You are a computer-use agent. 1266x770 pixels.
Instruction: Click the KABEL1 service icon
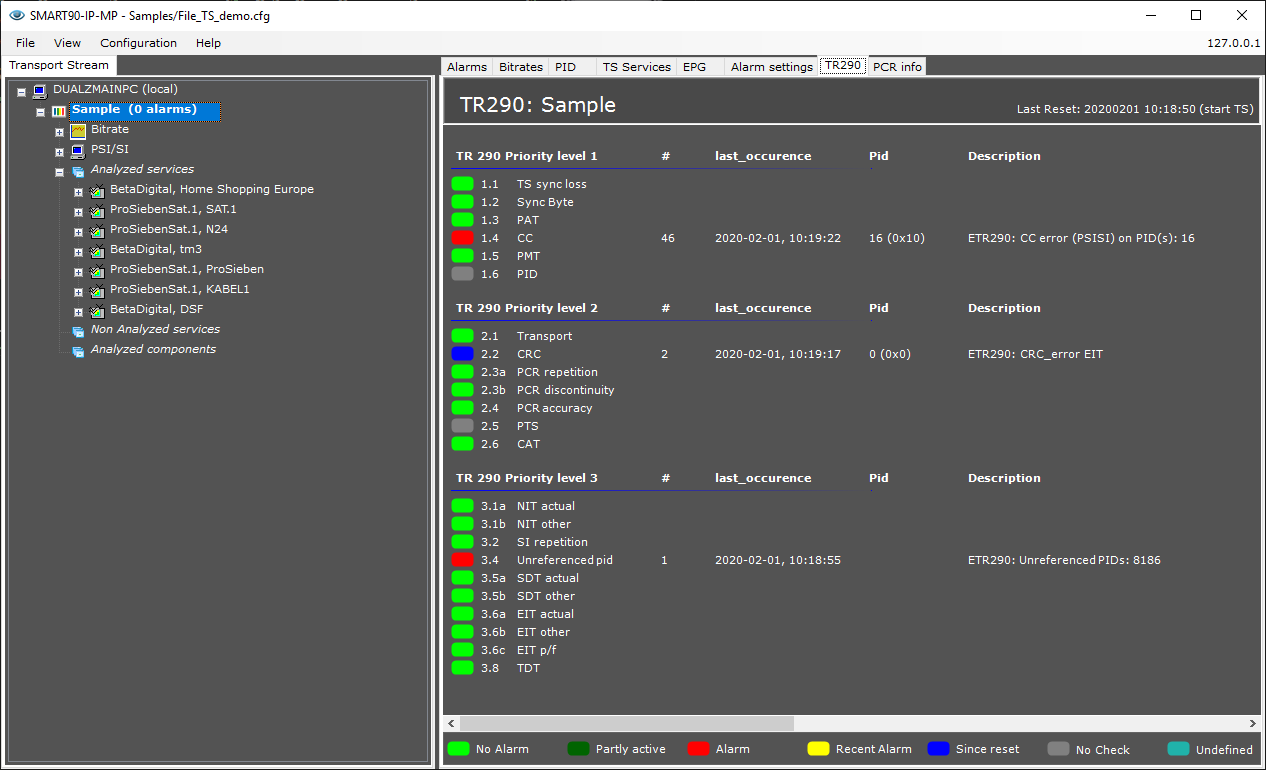pos(97,290)
